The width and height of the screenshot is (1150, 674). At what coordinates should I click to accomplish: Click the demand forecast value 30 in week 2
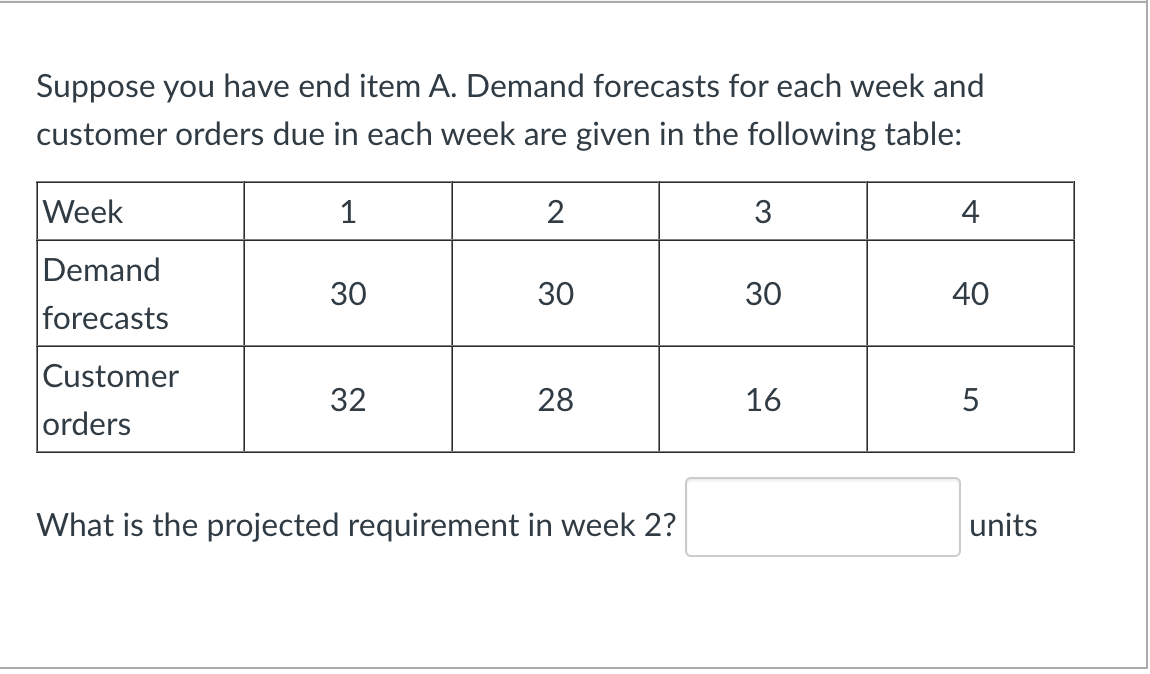pos(555,293)
